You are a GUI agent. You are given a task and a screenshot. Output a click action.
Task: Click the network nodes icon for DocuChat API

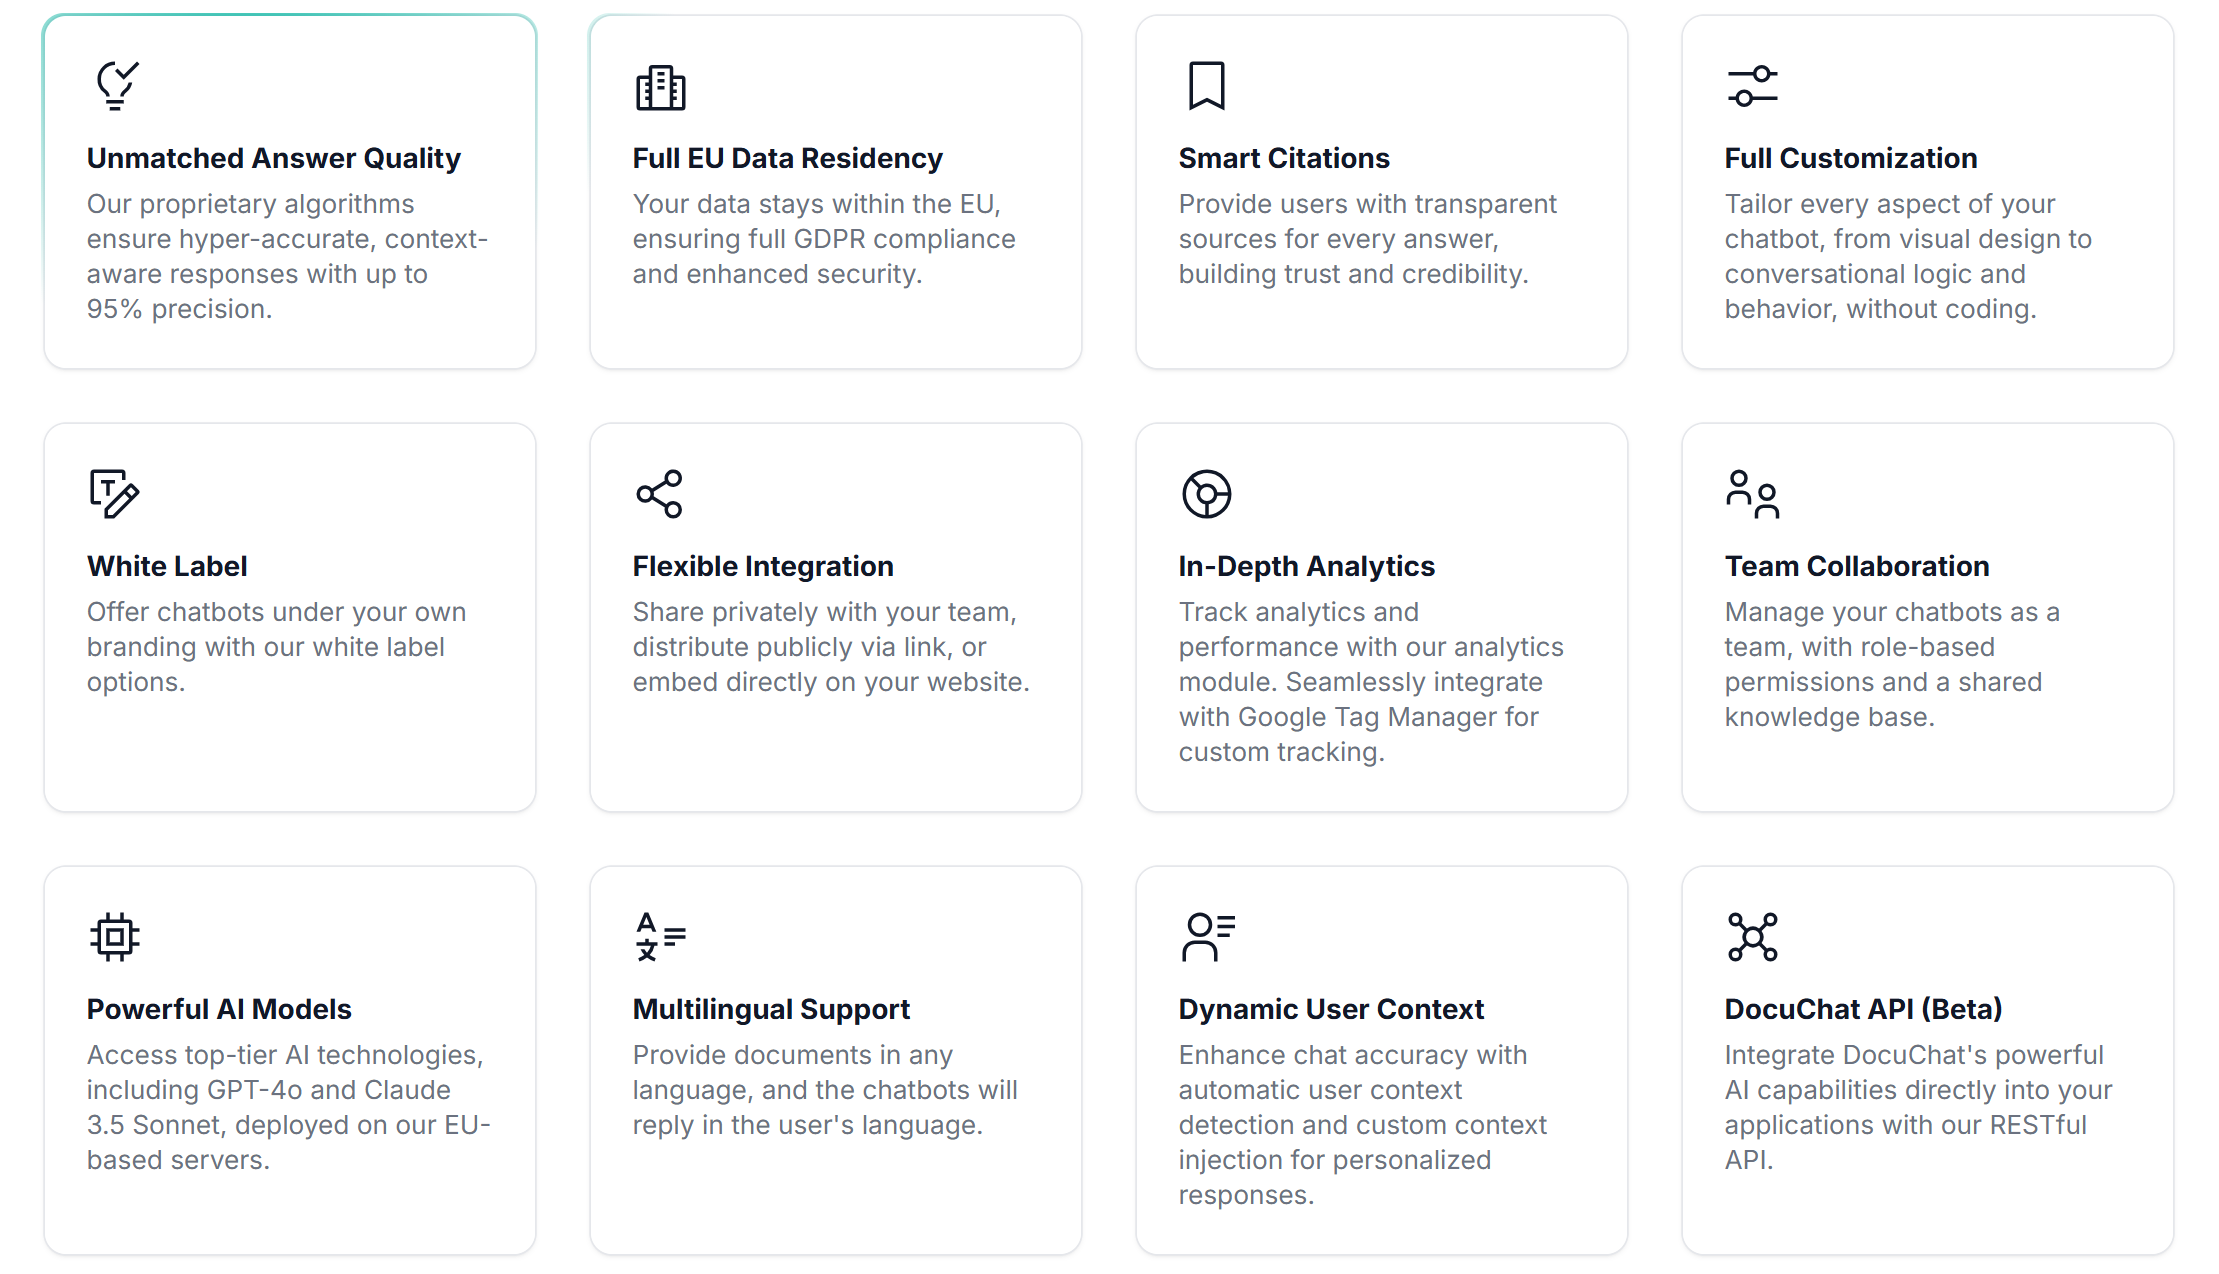coord(1752,937)
